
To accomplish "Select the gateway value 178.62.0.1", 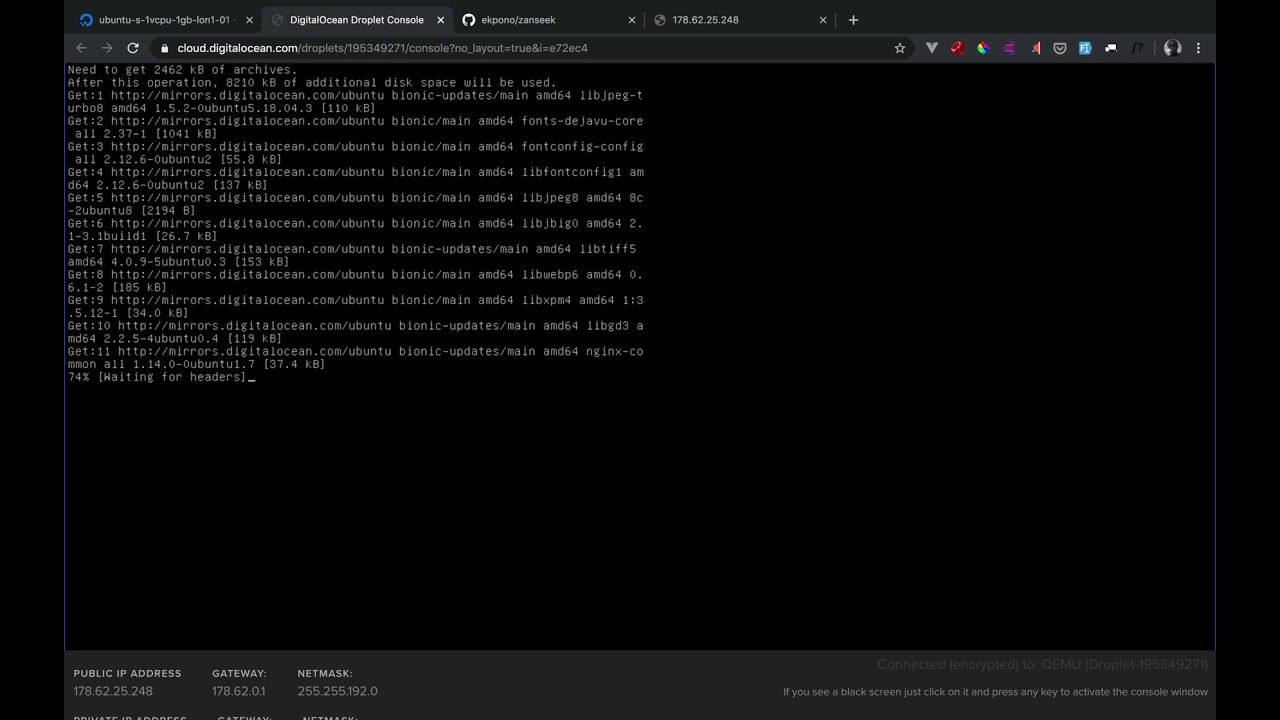I will [239, 691].
